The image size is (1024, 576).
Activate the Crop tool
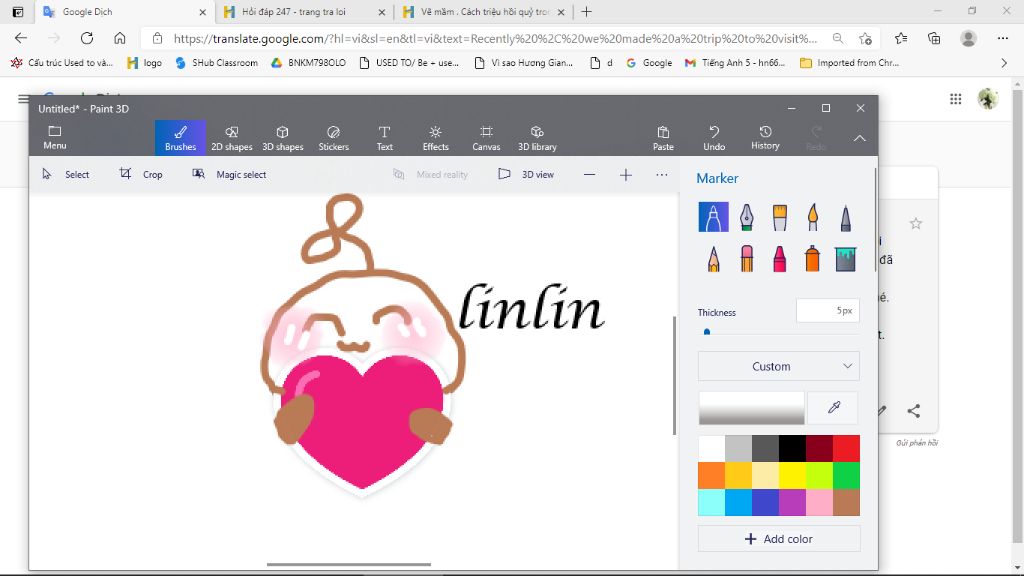click(x=140, y=174)
